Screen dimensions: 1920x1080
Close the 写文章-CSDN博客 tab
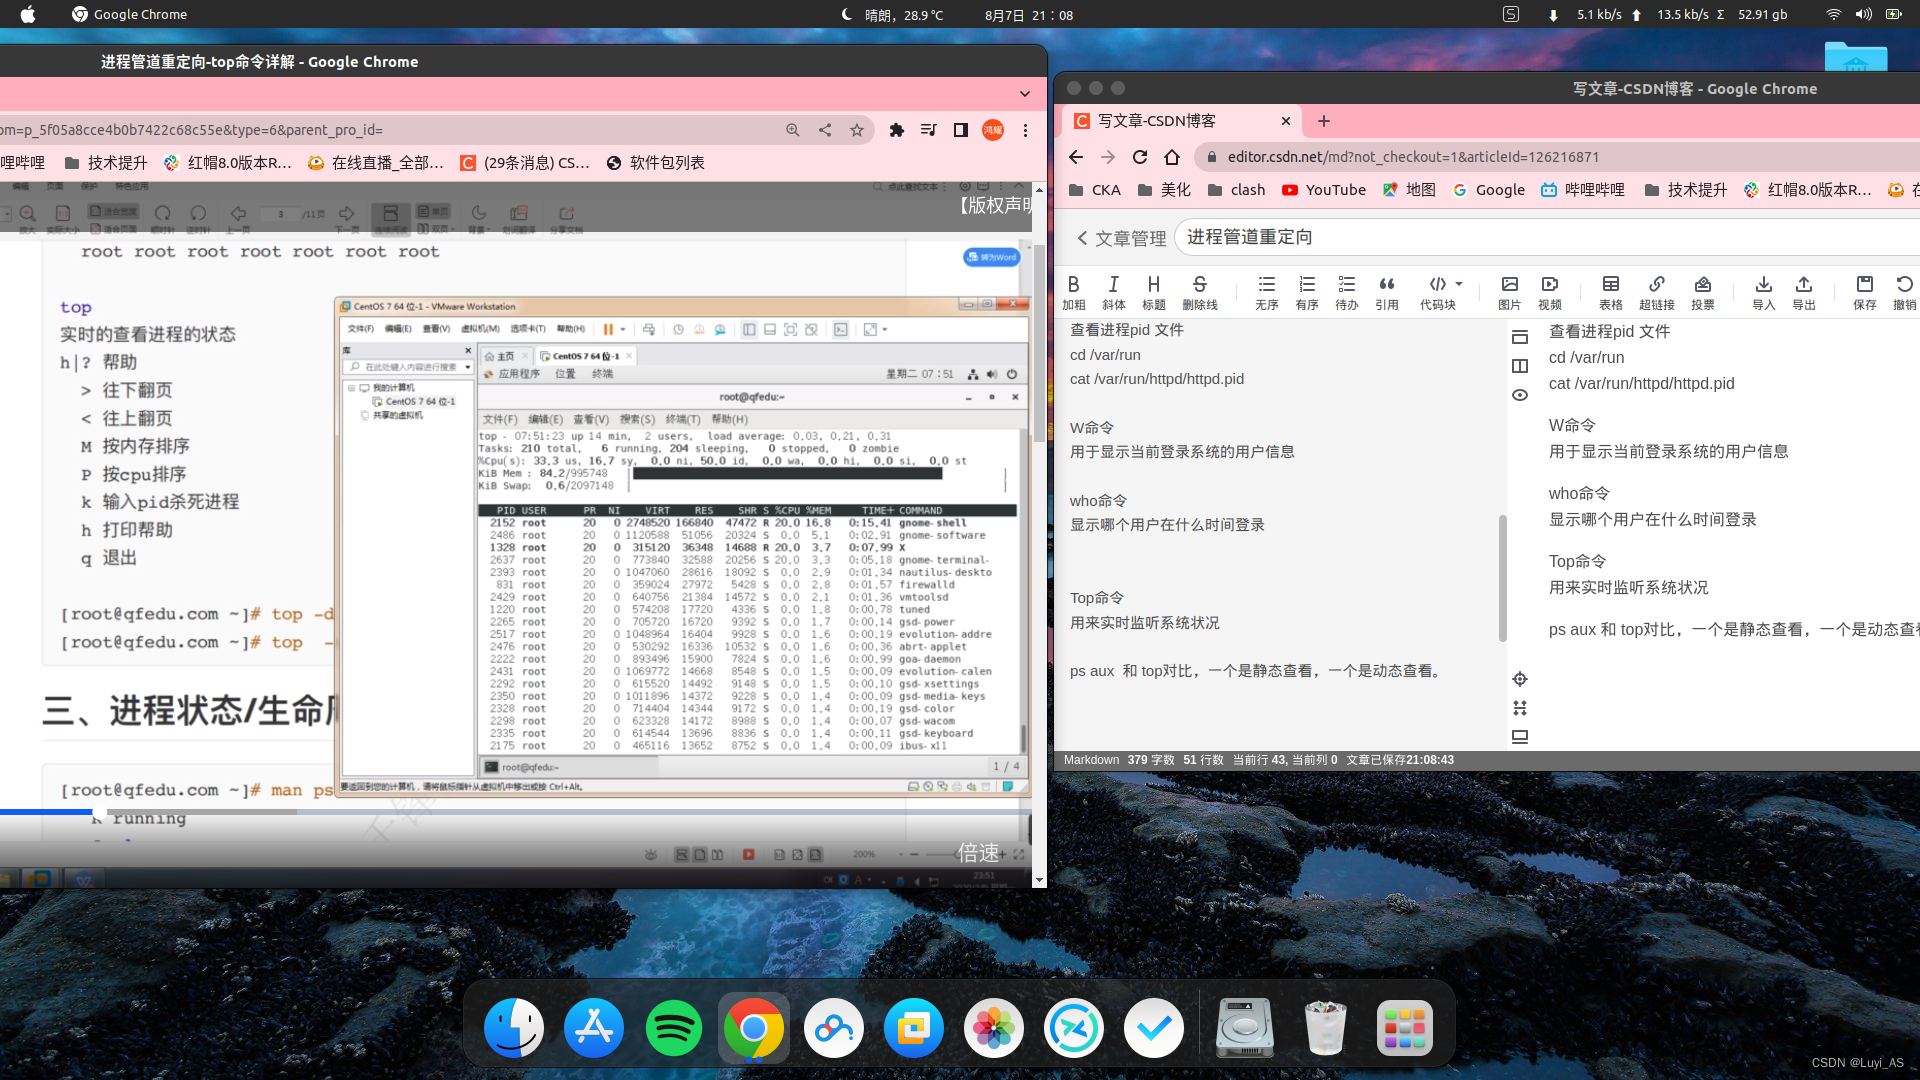click(x=1286, y=121)
